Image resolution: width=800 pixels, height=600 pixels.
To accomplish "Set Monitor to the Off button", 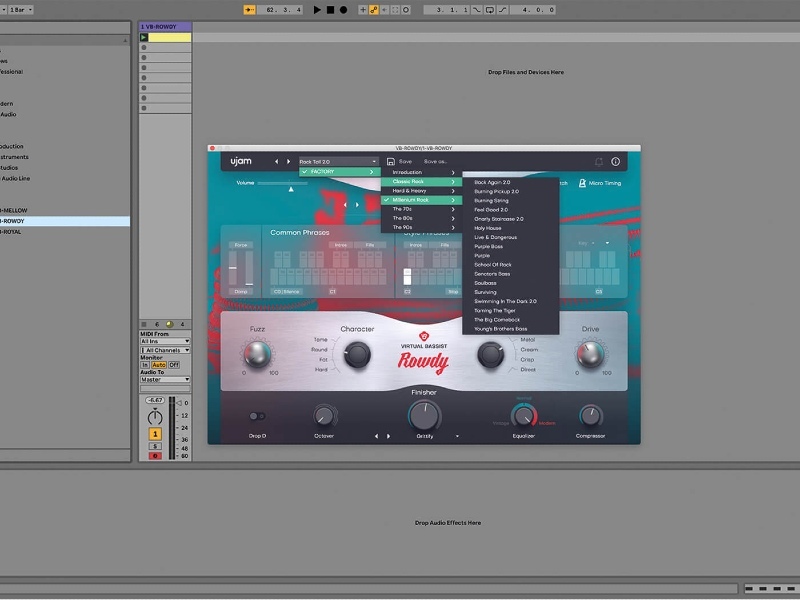I will click(174, 365).
